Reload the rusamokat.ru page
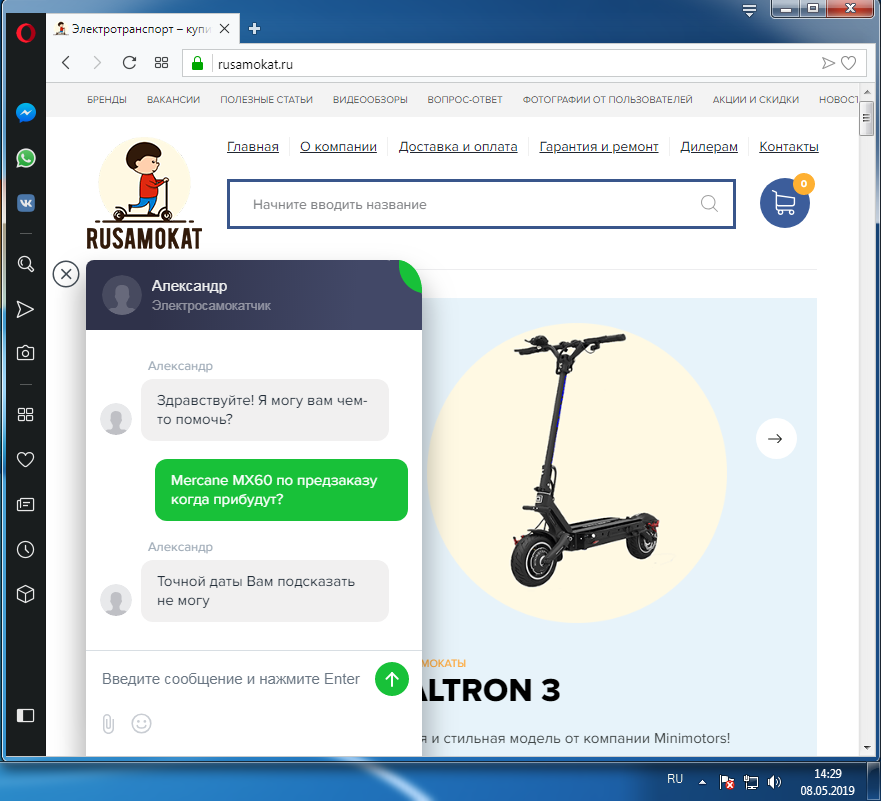The height and width of the screenshot is (801, 881). click(129, 63)
